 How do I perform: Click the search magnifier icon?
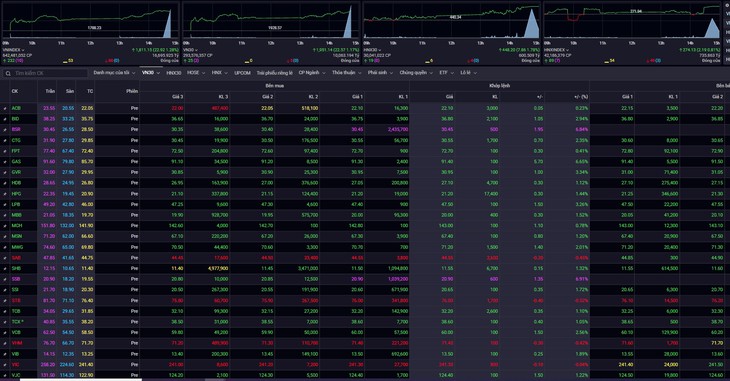click(x=8, y=73)
